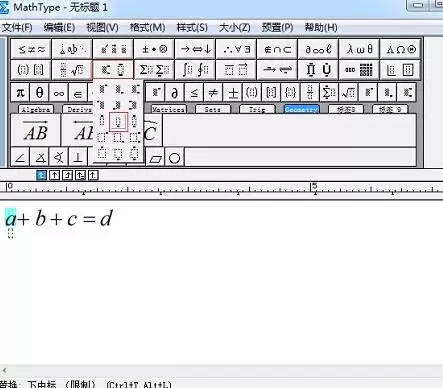The height and width of the screenshot is (388, 443).
Task: Insert the angle symbol
Action: (x=20, y=157)
